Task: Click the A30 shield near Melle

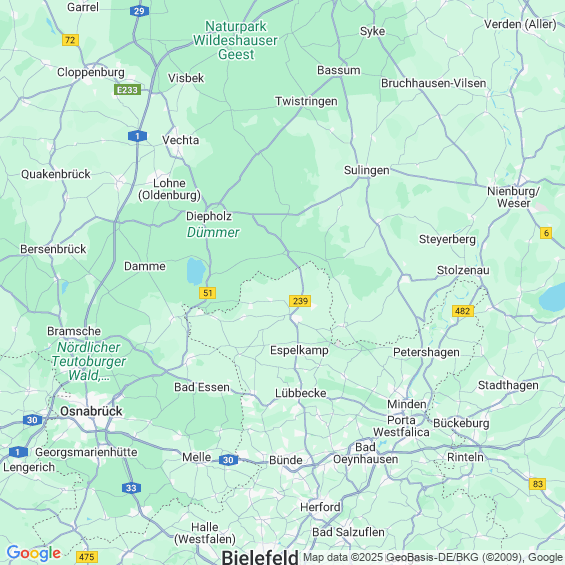Action: tap(228, 460)
